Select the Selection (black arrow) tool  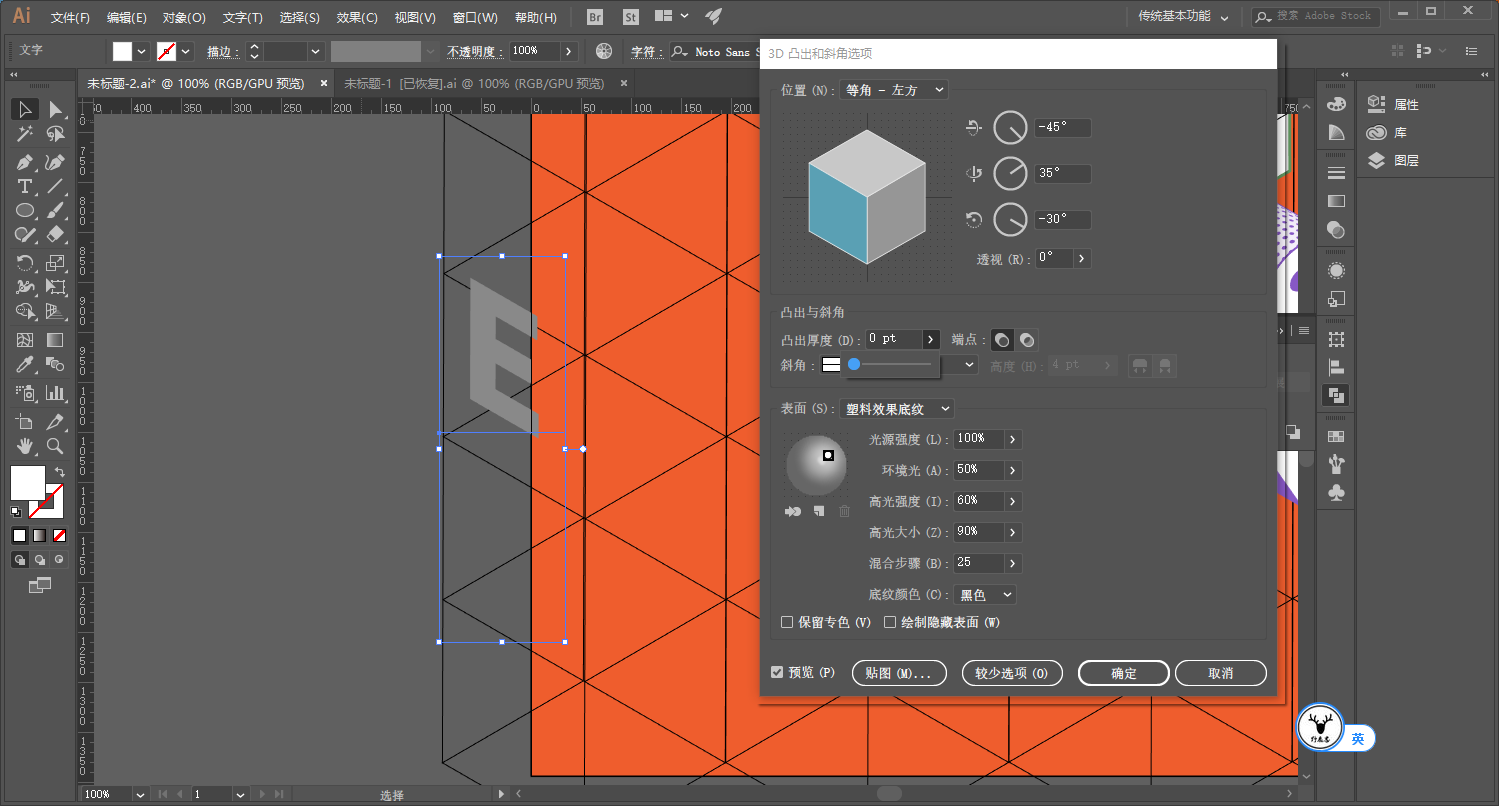coord(25,109)
